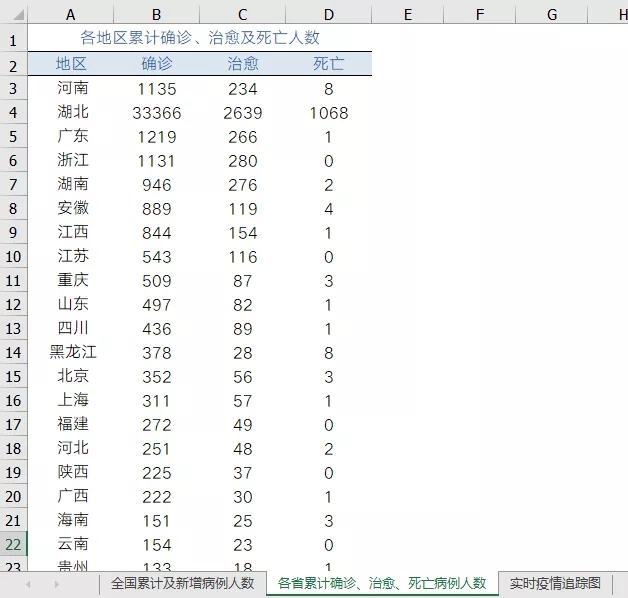The width and height of the screenshot is (628, 598).
Task: Select the 死亡 header cell
Action: [329, 64]
